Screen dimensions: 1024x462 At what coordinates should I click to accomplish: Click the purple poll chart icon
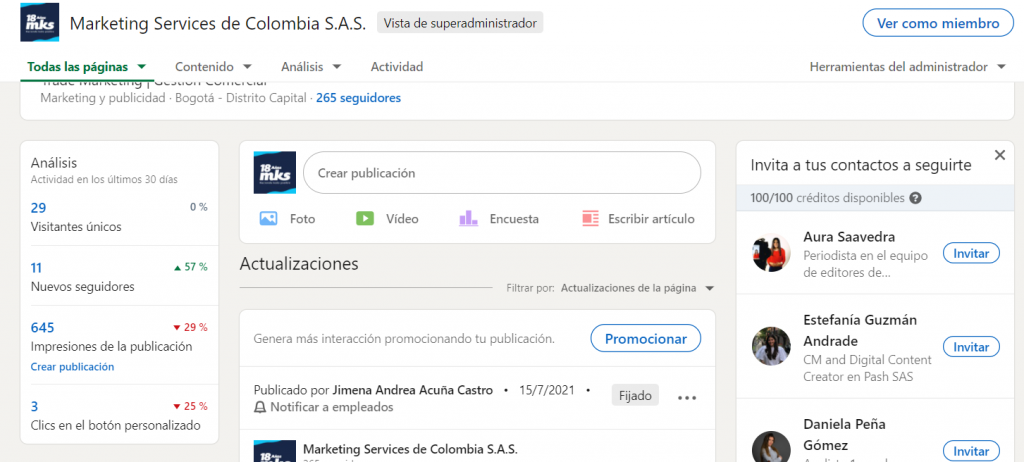468,218
